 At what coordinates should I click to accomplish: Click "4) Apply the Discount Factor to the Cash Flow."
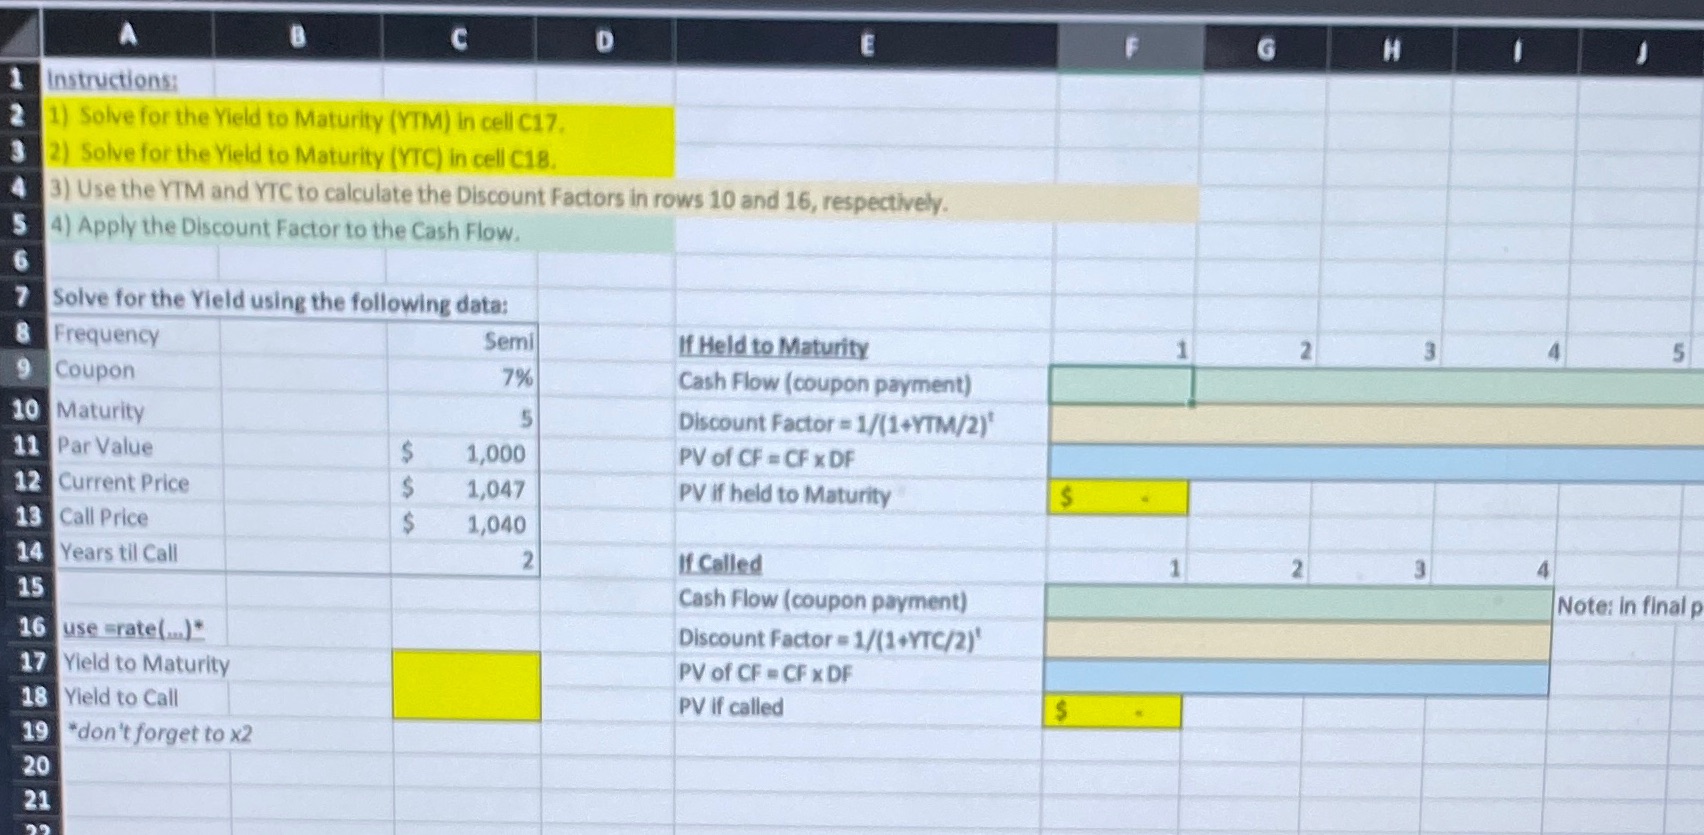[x=286, y=228]
